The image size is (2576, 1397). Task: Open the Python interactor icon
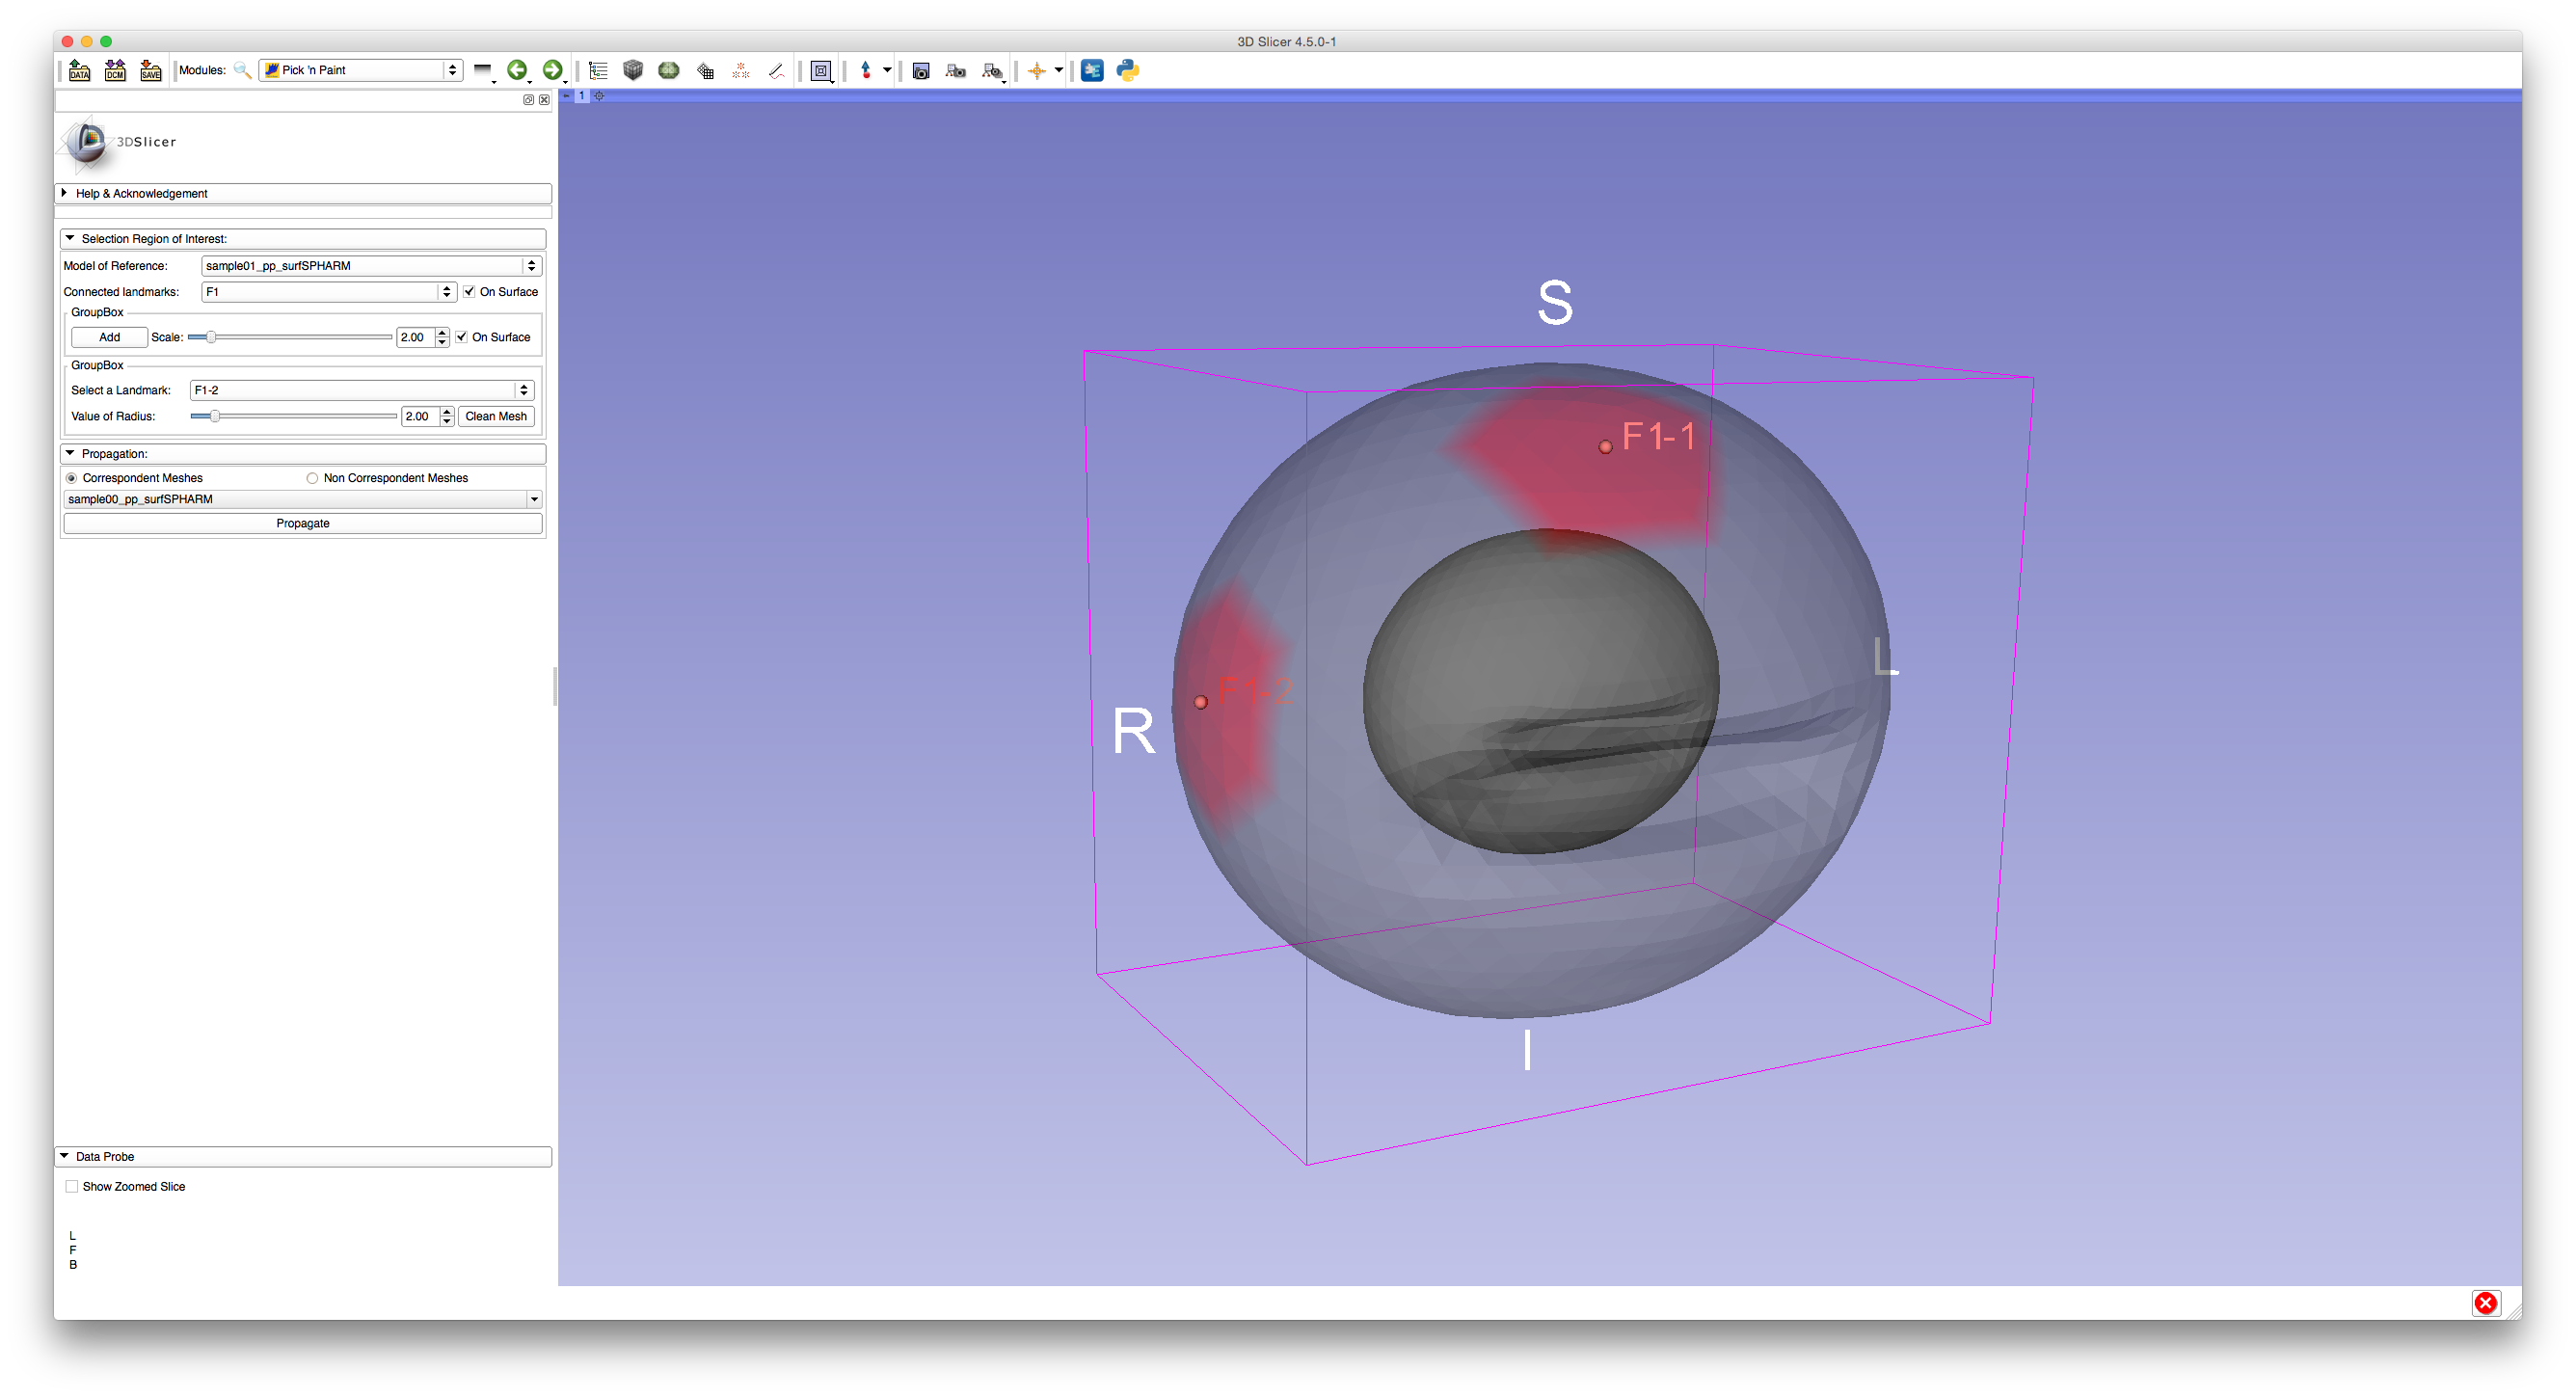coord(1128,70)
